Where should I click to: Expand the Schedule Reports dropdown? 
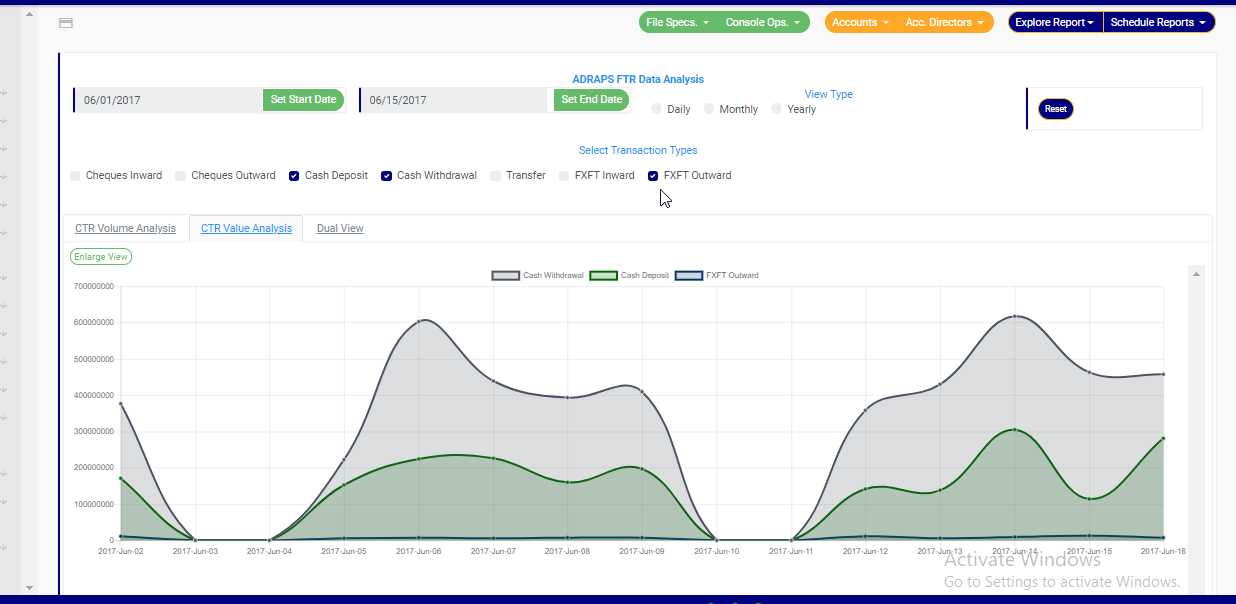coord(1159,22)
